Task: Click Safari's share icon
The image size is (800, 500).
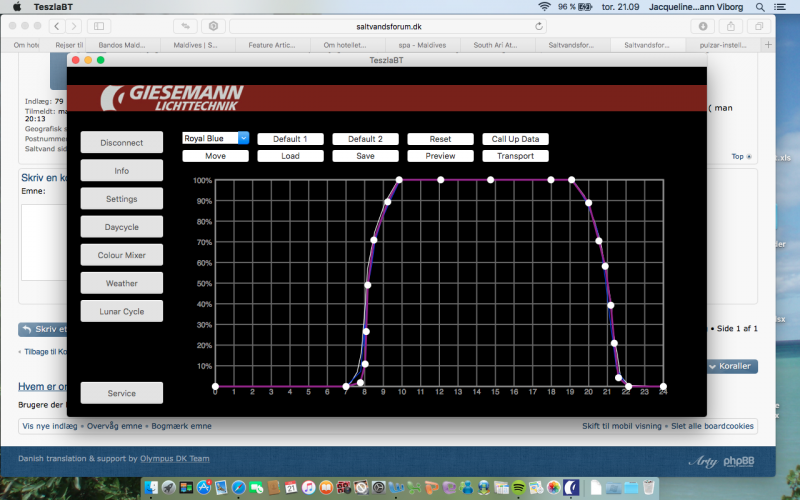Action: pos(733,26)
